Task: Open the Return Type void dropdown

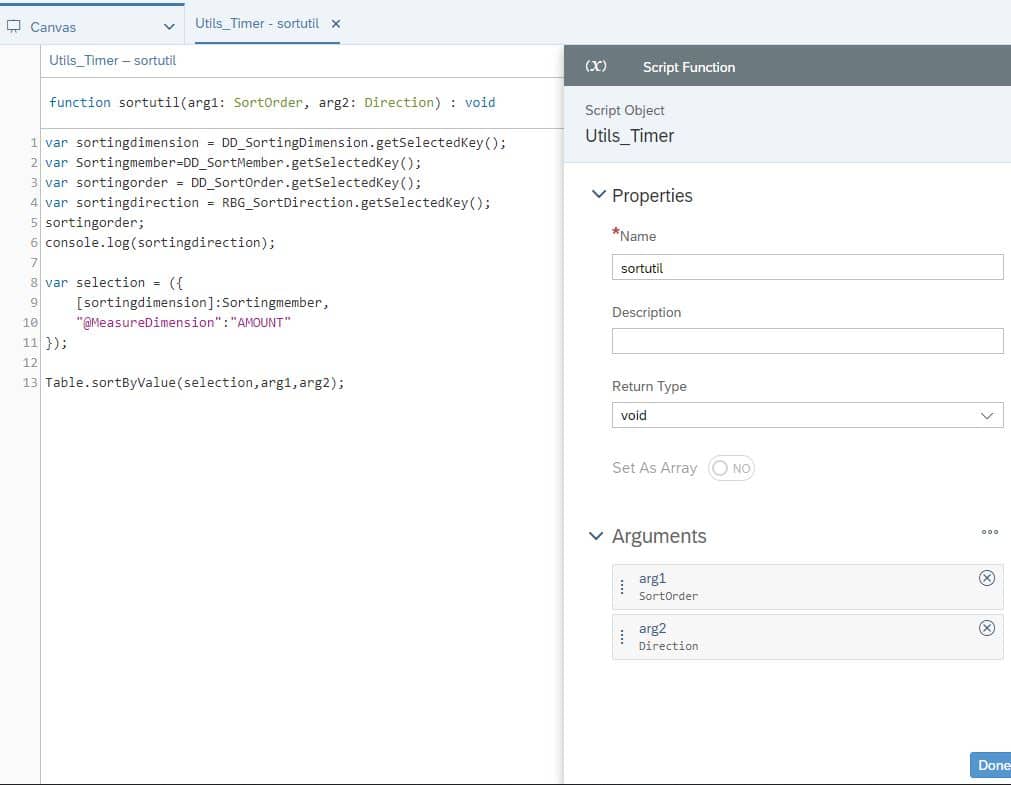Action: point(807,415)
